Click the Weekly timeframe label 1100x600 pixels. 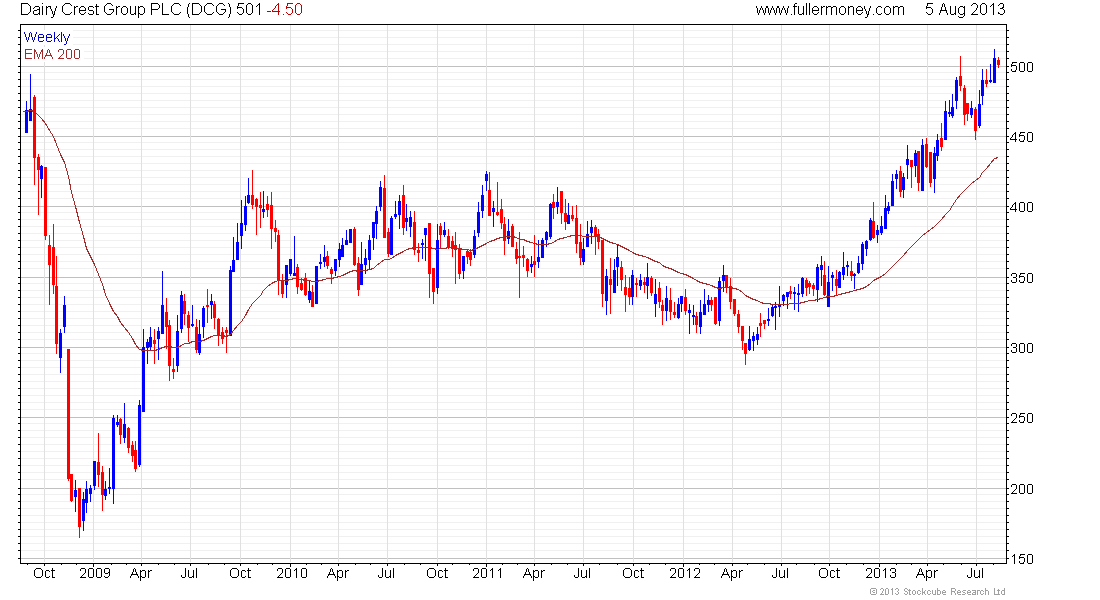[47, 37]
